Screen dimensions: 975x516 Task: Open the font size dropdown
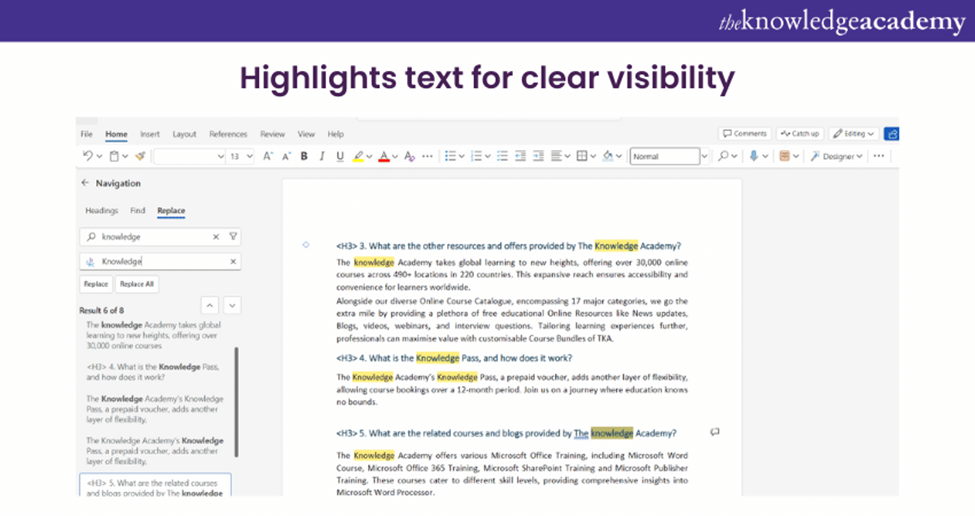coord(248,156)
